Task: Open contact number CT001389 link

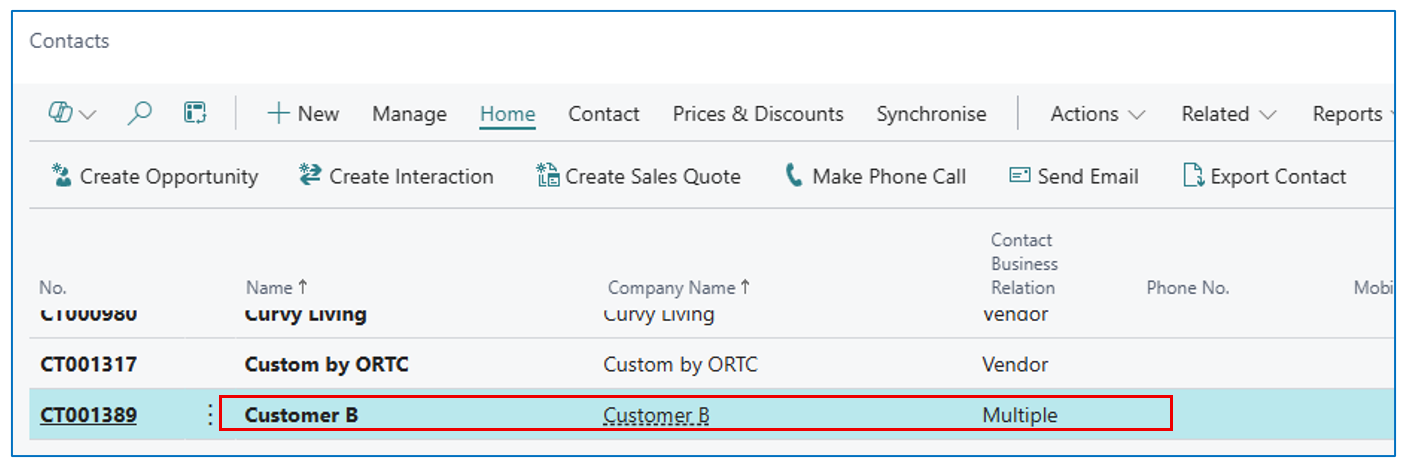Action: 88,415
